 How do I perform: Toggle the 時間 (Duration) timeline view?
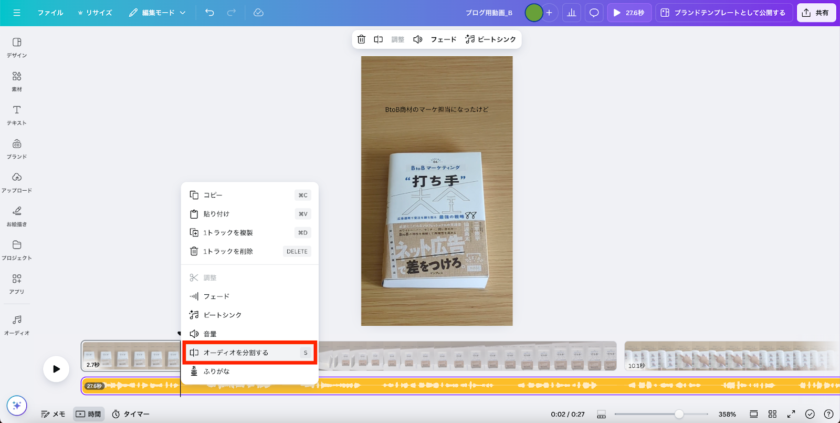88,414
